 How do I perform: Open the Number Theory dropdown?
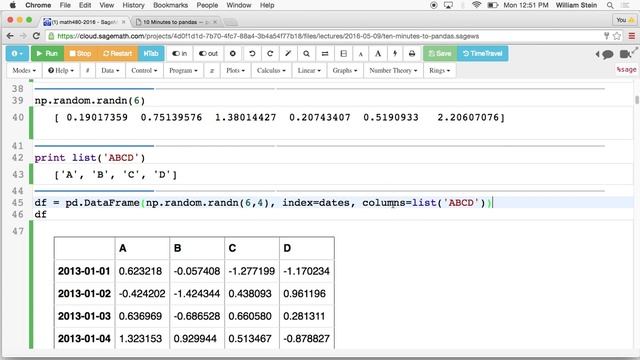pos(393,70)
